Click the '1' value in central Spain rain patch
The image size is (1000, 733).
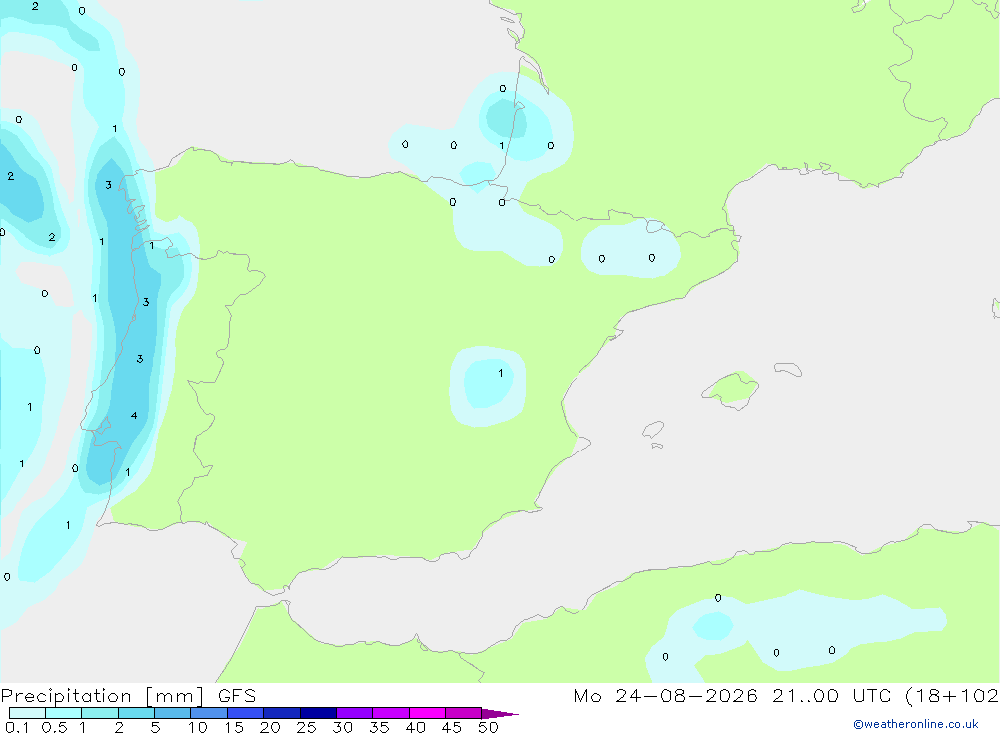pos(501,373)
